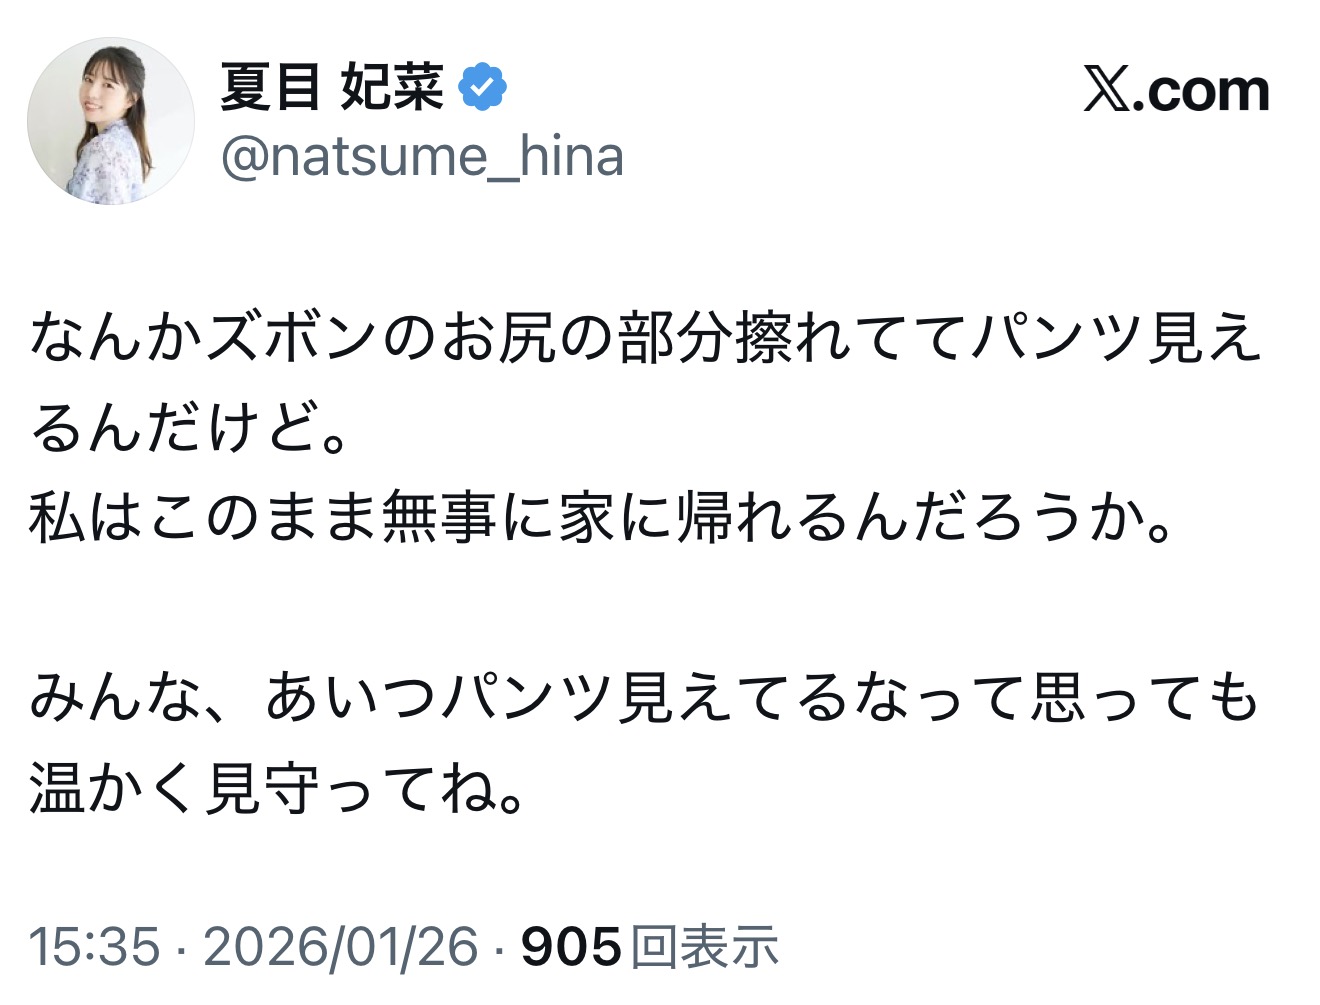Click the final line 温かく見守ってね。
Image resolution: width=1320 pixels, height=1005 pixels.
point(278,788)
